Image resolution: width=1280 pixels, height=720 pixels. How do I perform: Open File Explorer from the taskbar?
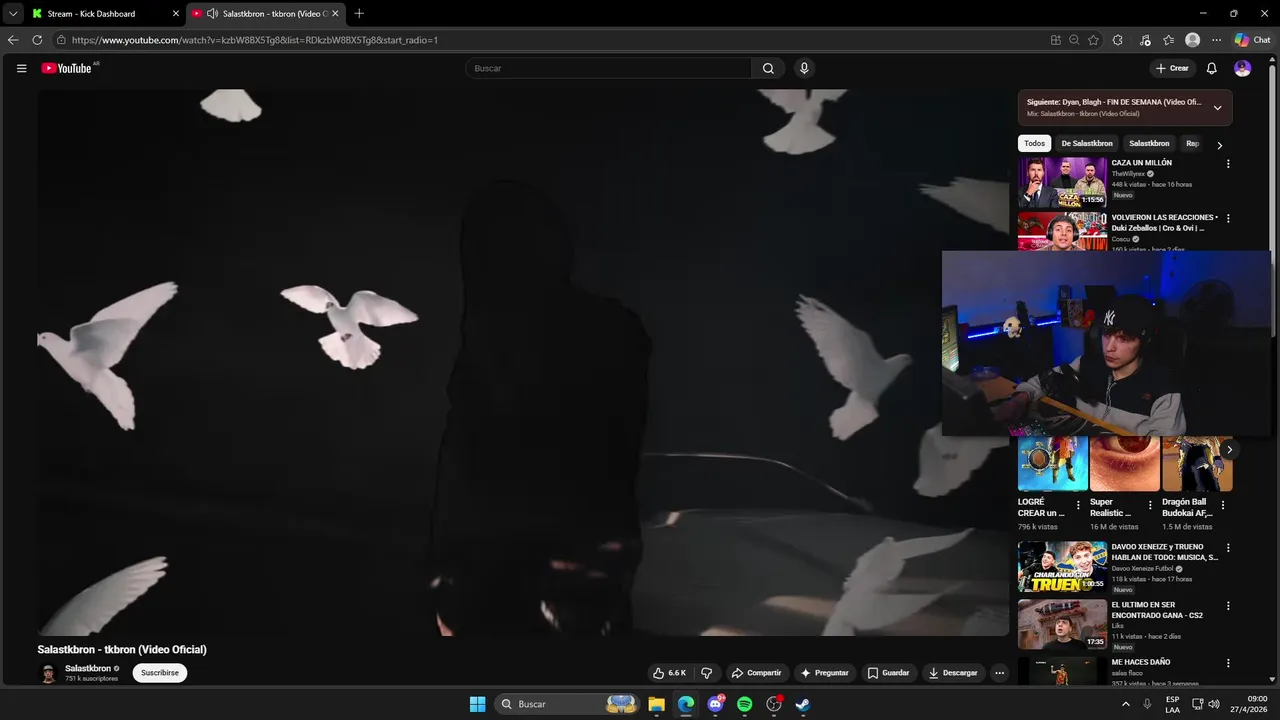(657, 704)
